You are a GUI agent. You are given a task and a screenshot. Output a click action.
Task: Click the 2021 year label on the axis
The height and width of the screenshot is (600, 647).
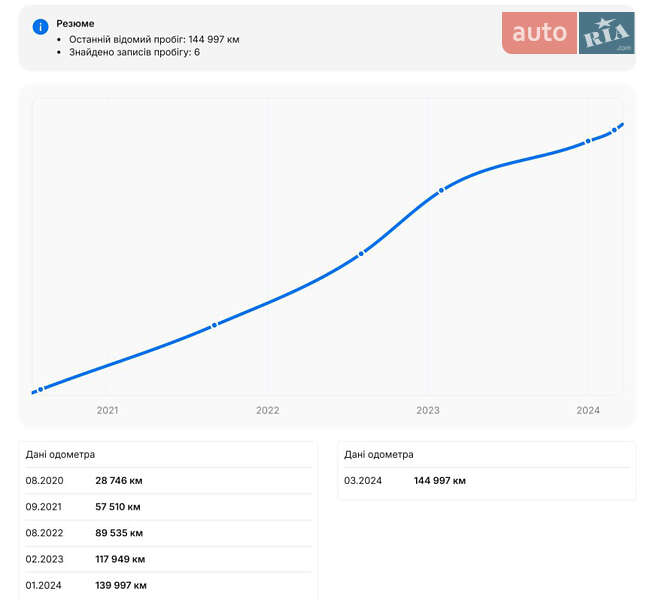(107, 410)
